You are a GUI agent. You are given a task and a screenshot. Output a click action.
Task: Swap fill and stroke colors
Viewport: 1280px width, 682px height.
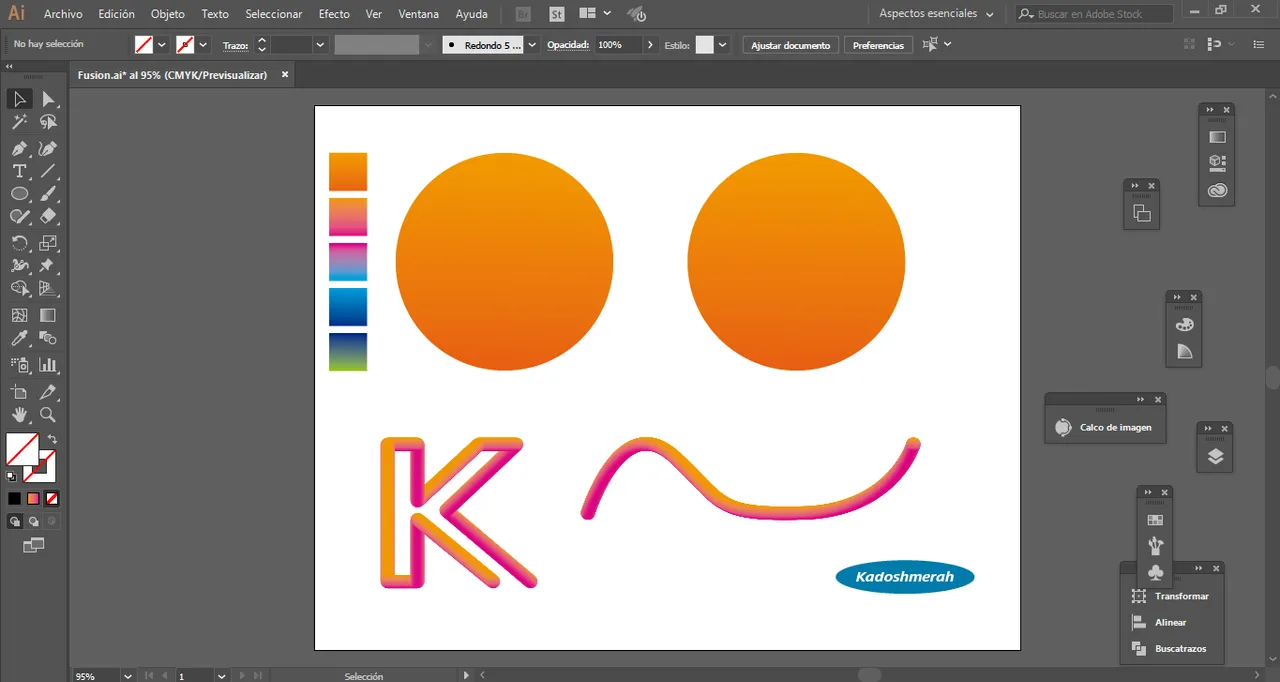pyautogui.click(x=52, y=439)
